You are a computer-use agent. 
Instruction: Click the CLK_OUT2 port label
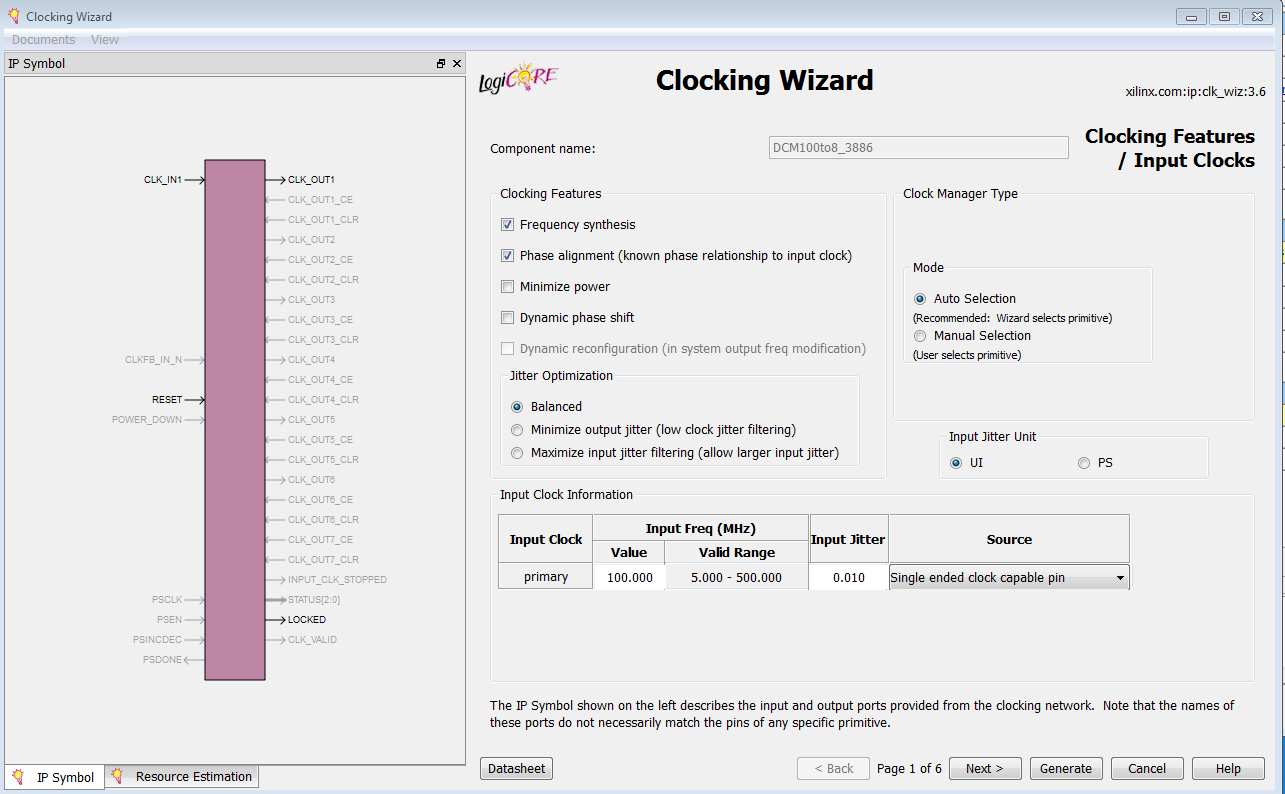point(311,240)
